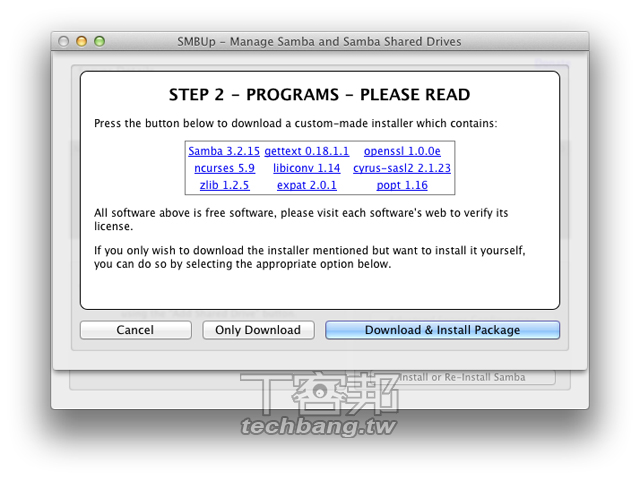Click the 'All software above is free software' paragraph
The height and width of the screenshot is (480, 640).
point(301,220)
